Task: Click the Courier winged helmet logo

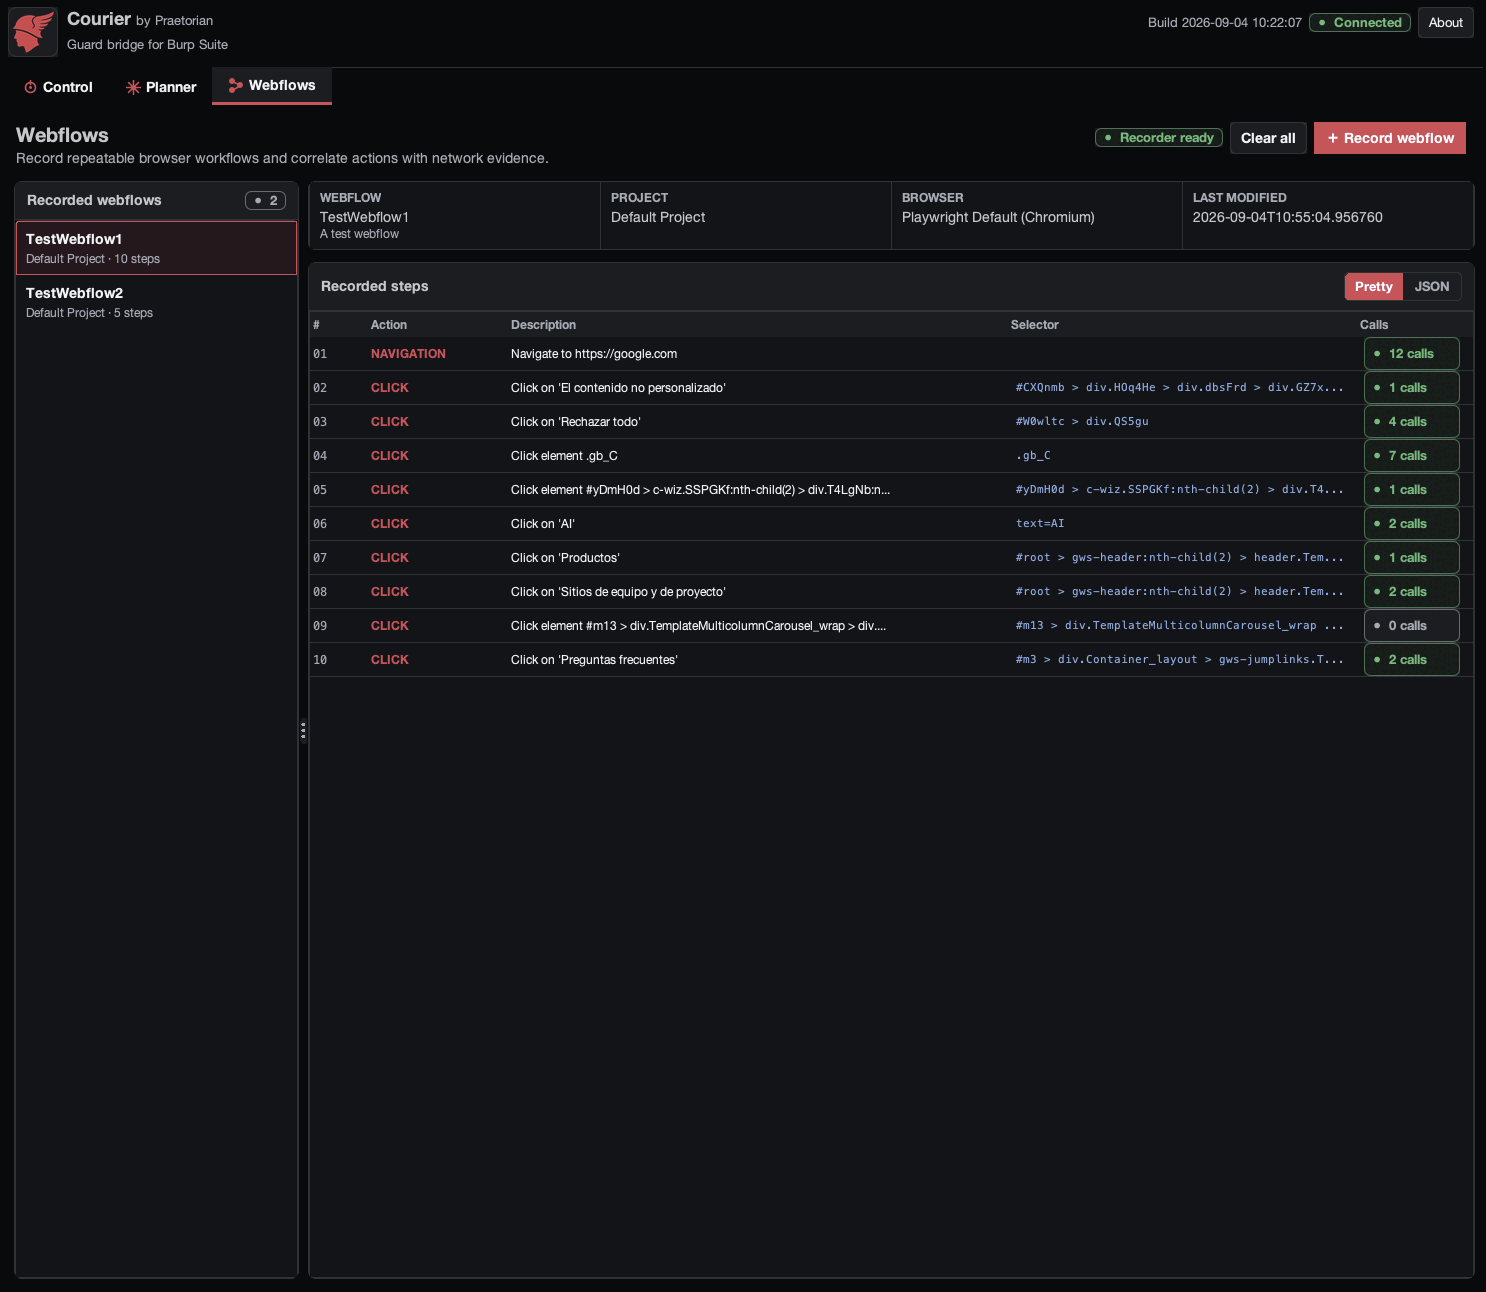Action: pos(33,32)
